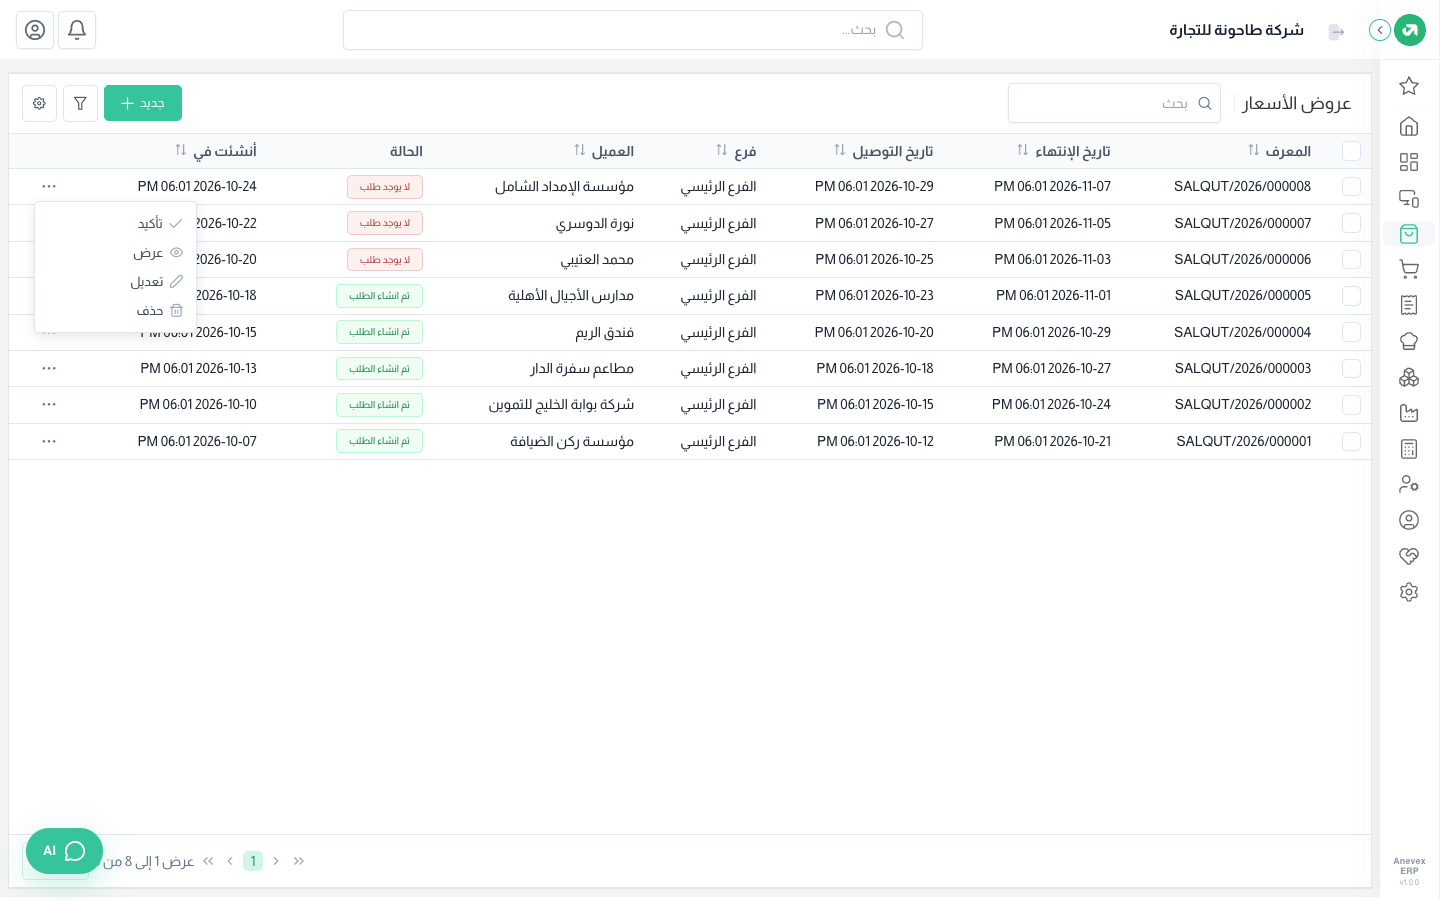
Task: Click the green جديد button
Action: [x=143, y=103]
